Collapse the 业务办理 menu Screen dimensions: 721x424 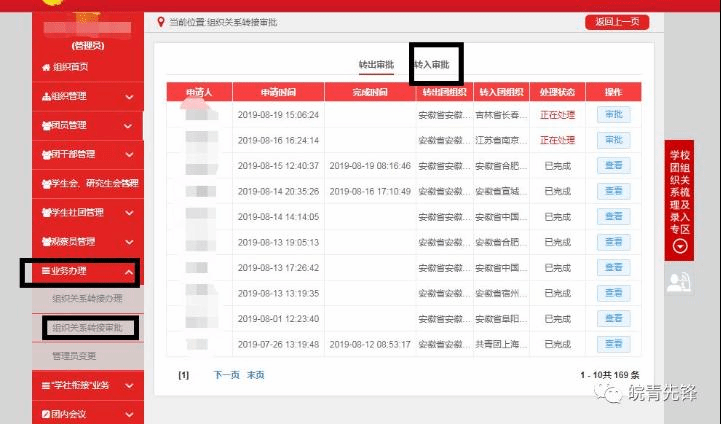[129, 271]
